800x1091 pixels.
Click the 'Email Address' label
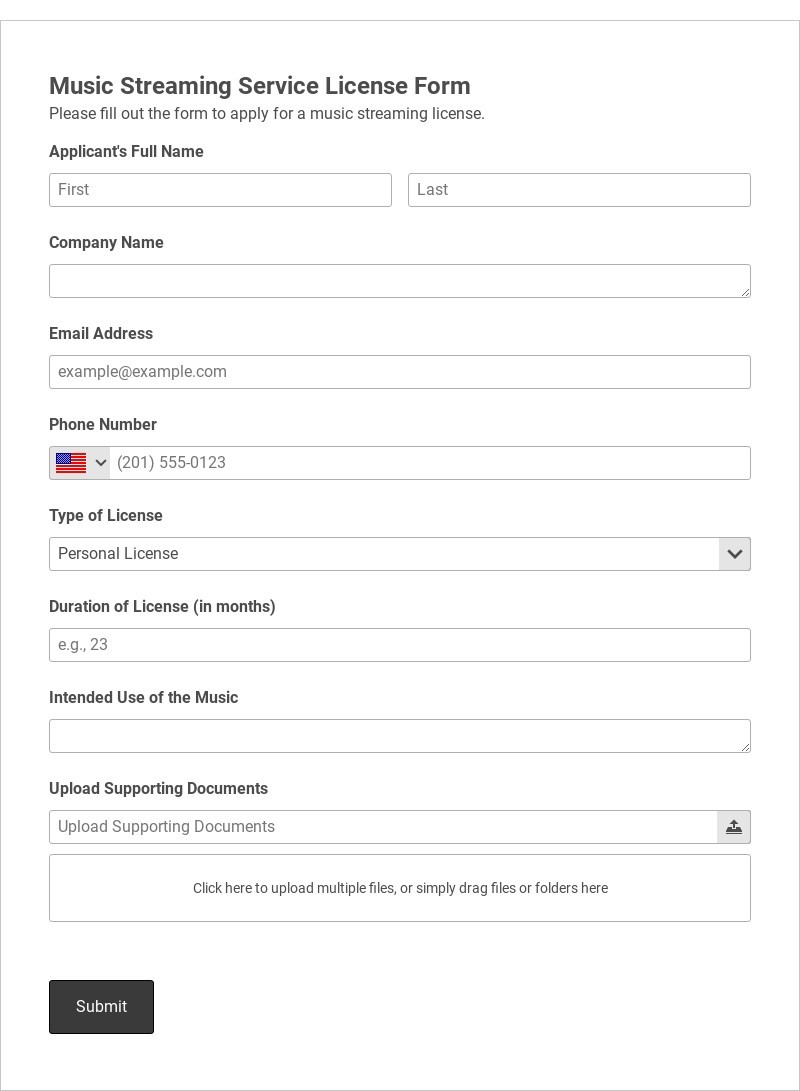click(101, 334)
